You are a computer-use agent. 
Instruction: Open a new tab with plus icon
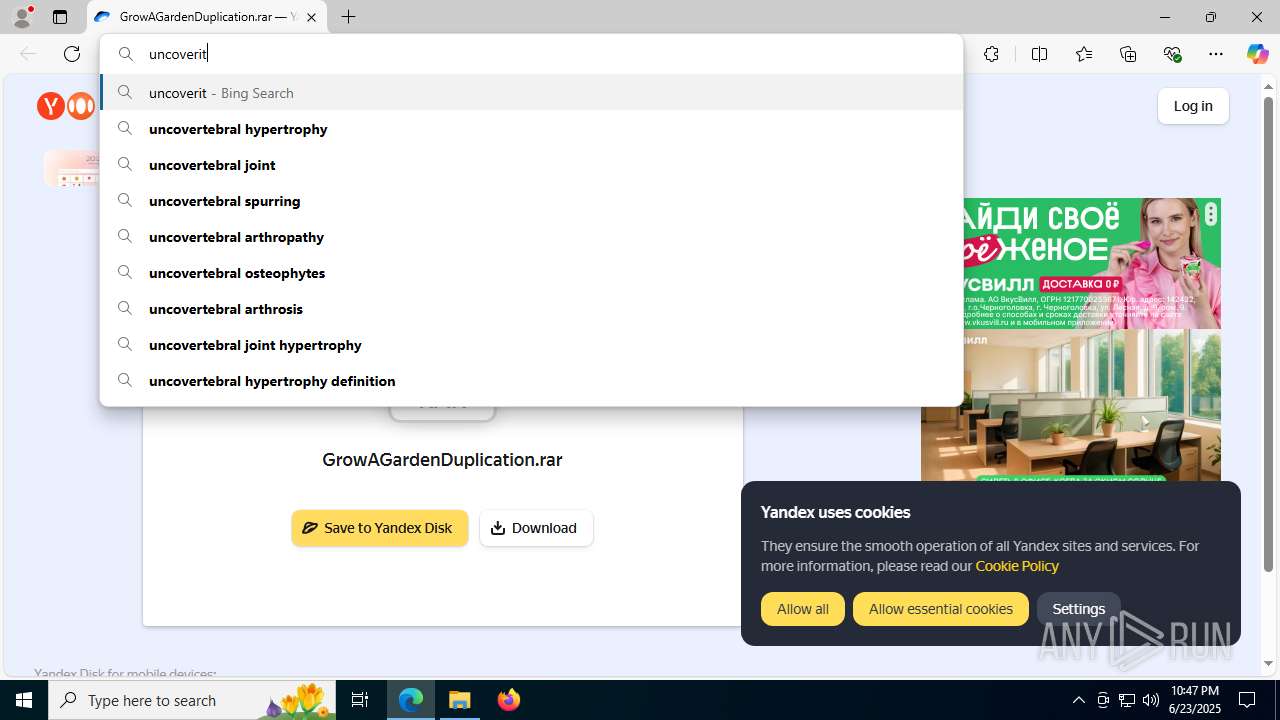(x=348, y=17)
